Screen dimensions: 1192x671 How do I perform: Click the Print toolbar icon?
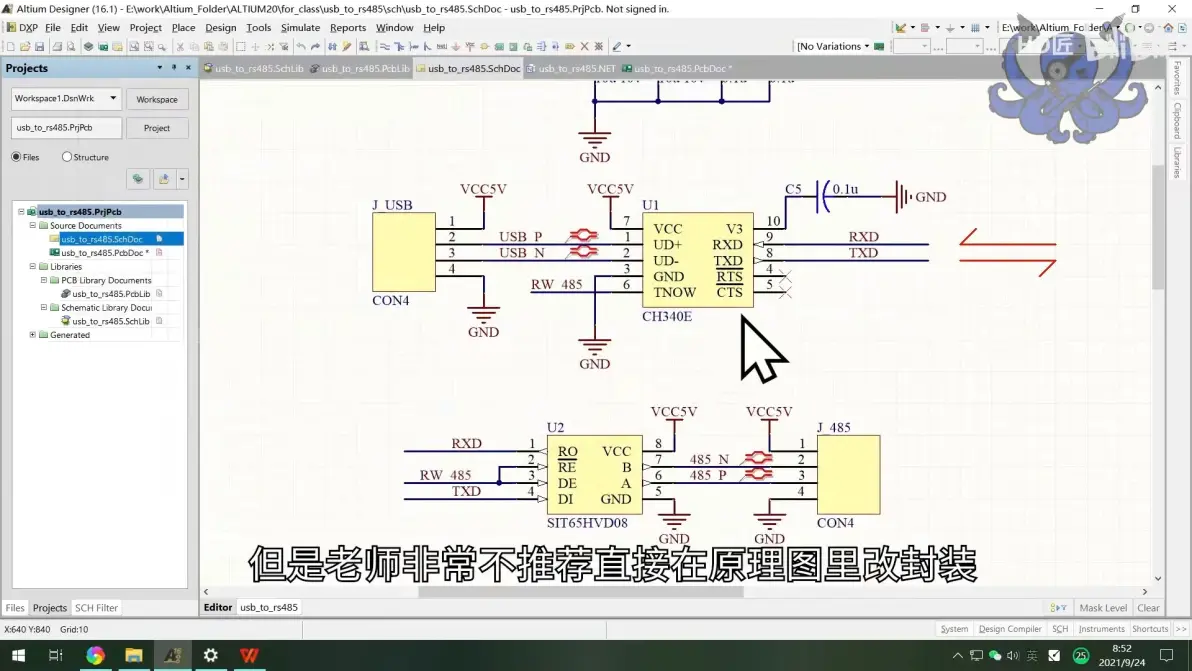click(57, 46)
